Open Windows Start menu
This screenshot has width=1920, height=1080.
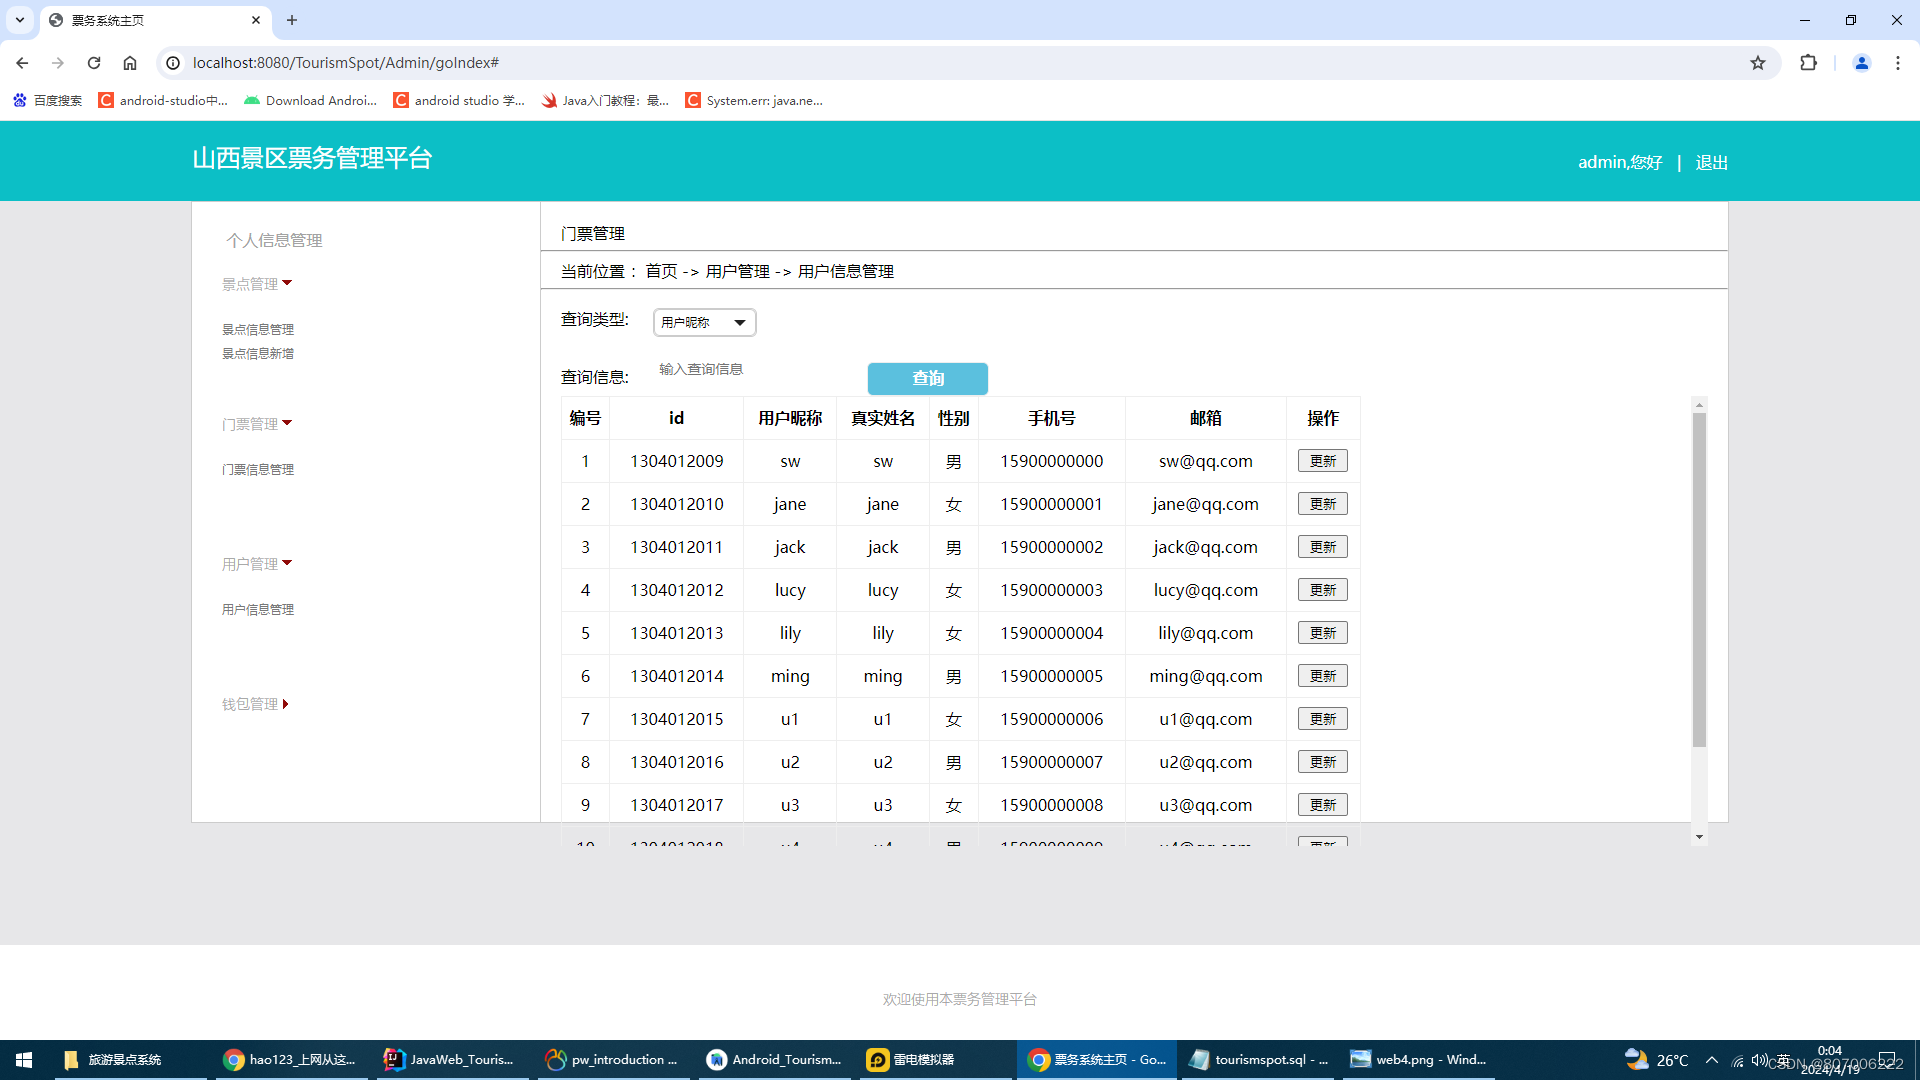[x=24, y=1060]
